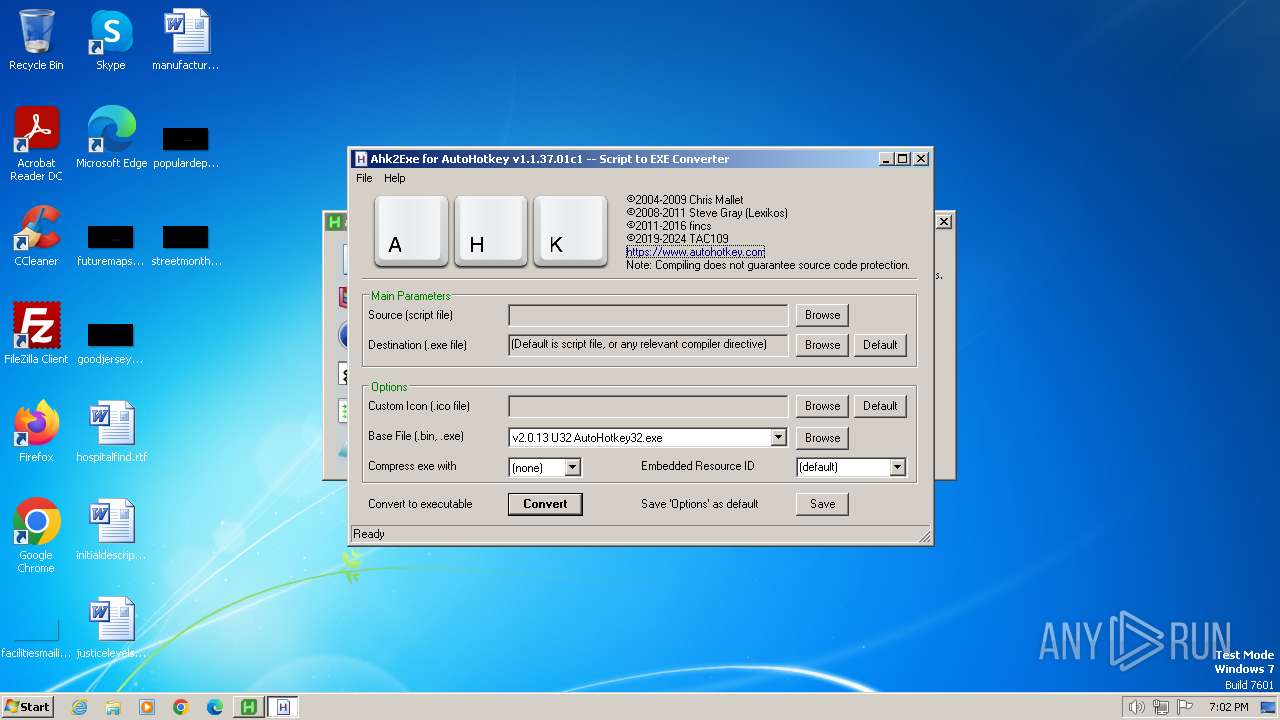Select the futuremaps... desktop file
The image size is (1280, 720).
point(111,243)
